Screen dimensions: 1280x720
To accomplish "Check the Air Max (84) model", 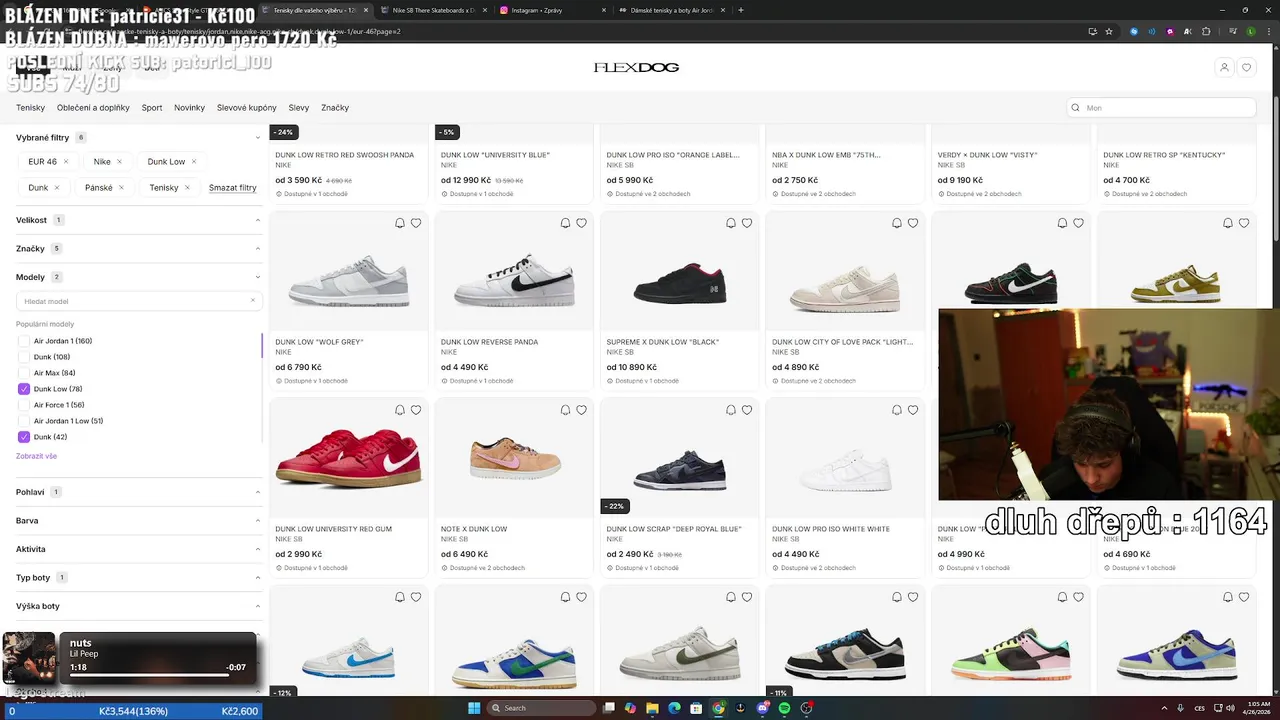I will click(24, 373).
